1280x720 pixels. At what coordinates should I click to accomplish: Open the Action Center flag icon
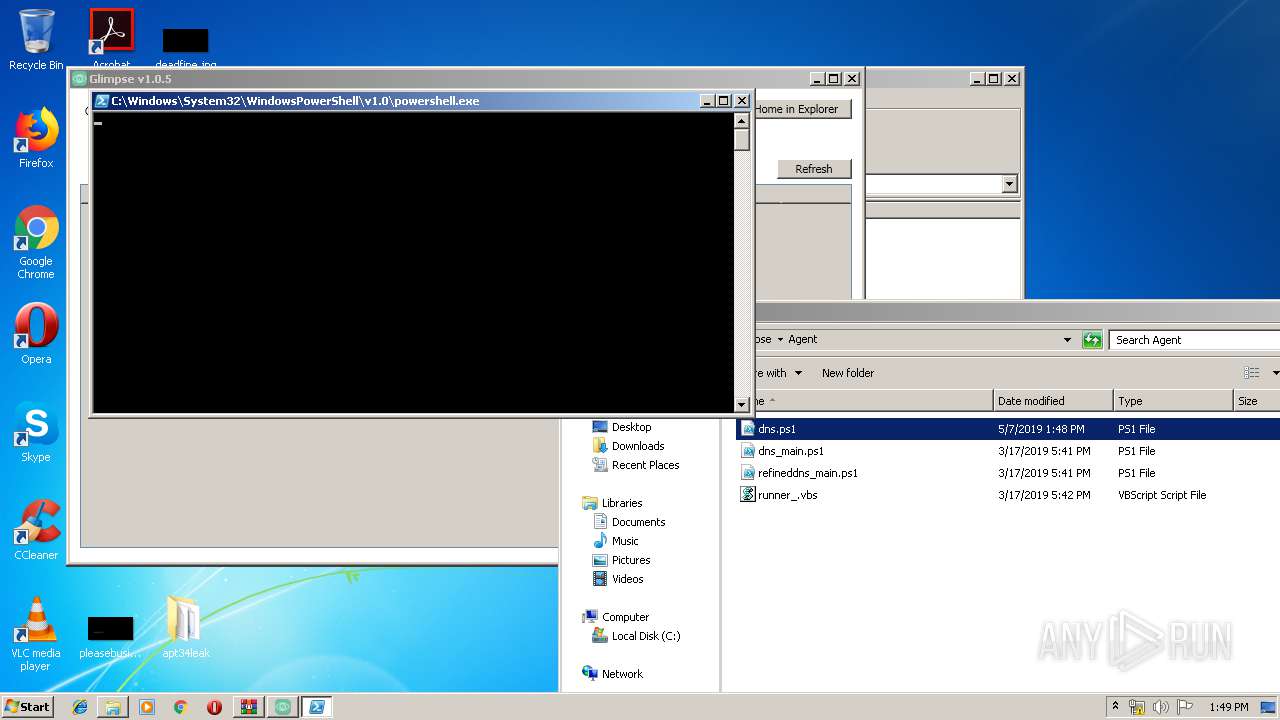pos(1185,707)
